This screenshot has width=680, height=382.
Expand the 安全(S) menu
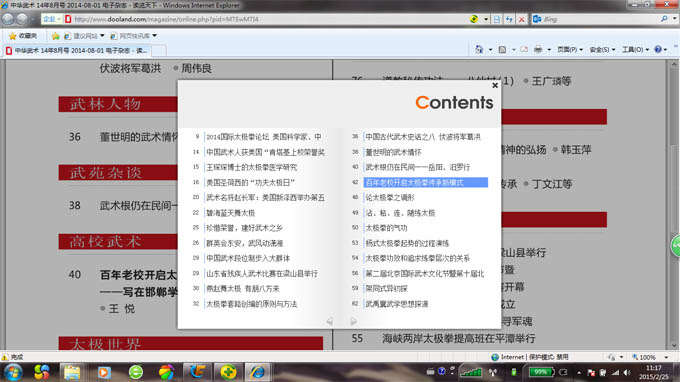[602, 49]
